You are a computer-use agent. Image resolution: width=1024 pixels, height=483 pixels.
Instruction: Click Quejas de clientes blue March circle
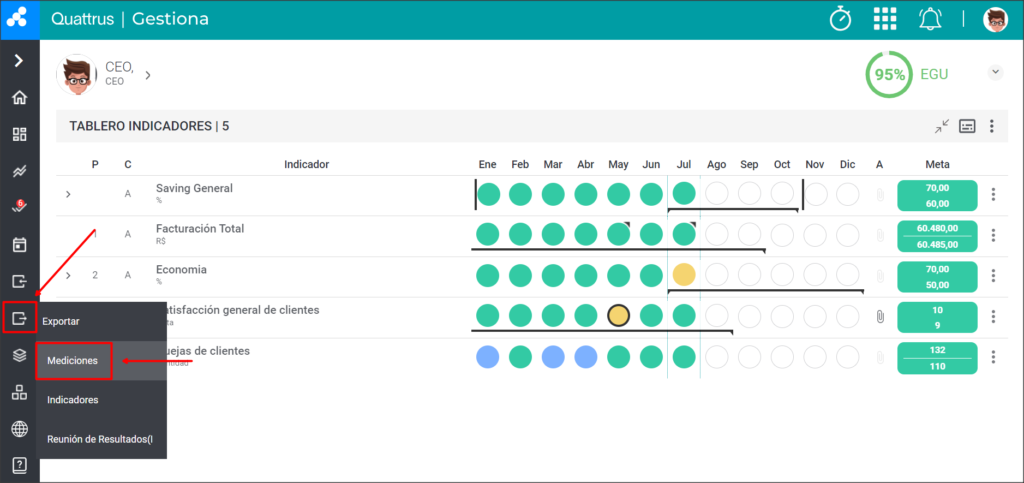553,356
